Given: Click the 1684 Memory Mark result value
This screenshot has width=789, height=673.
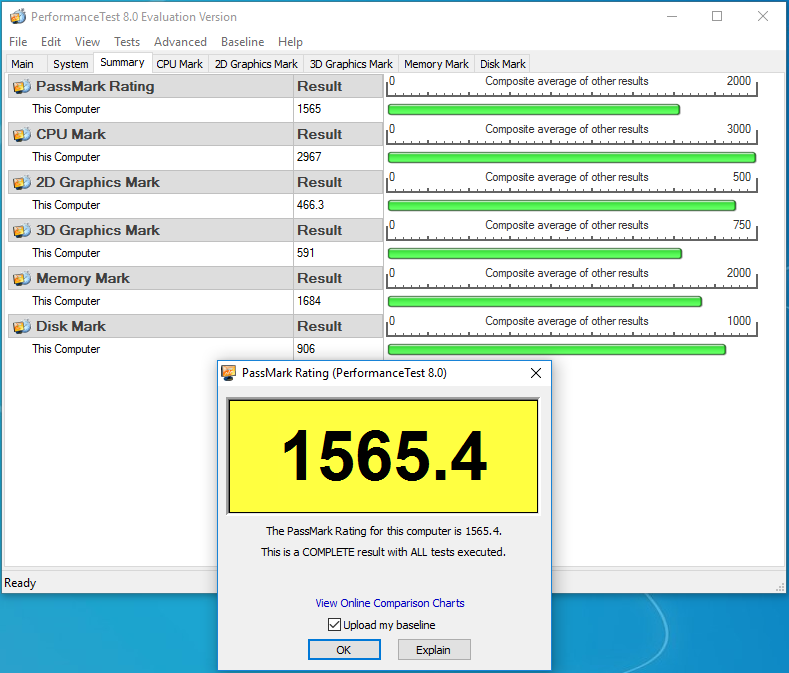Looking at the screenshot, I should tap(309, 301).
